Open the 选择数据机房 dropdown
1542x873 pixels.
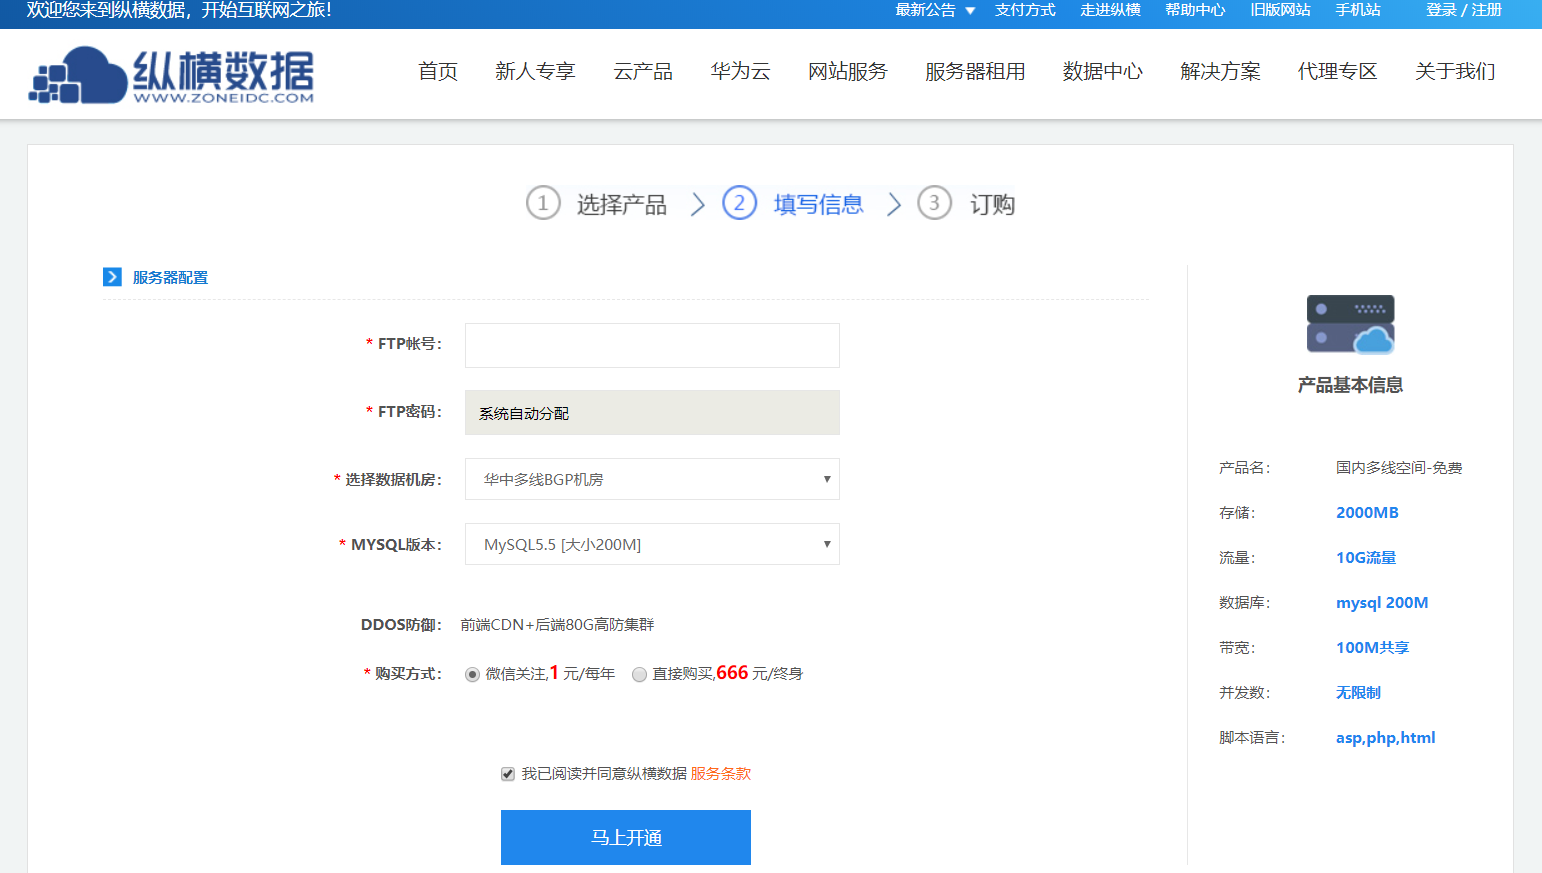tap(652, 479)
